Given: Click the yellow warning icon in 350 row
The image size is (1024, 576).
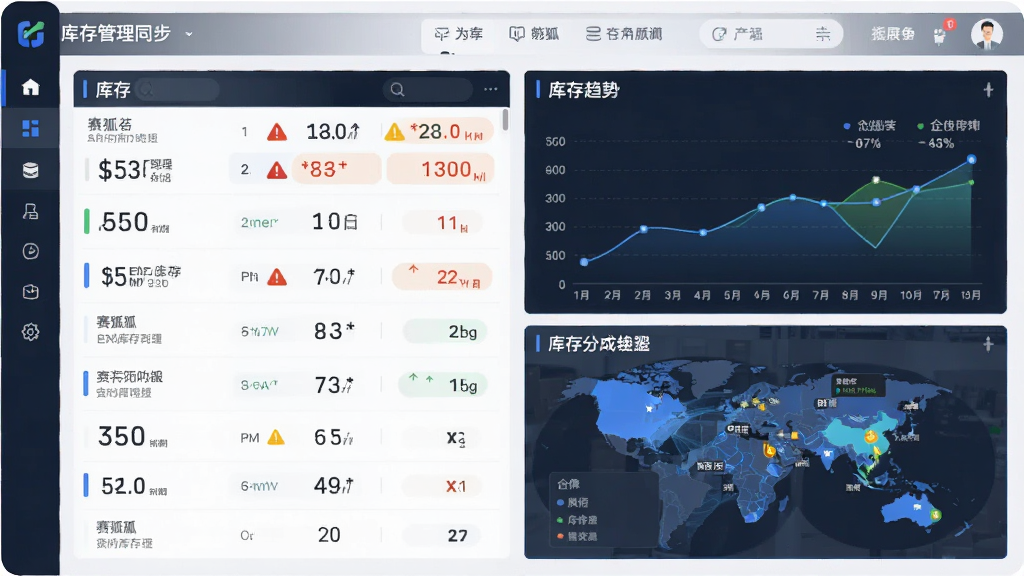Looking at the screenshot, I should click(x=276, y=437).
